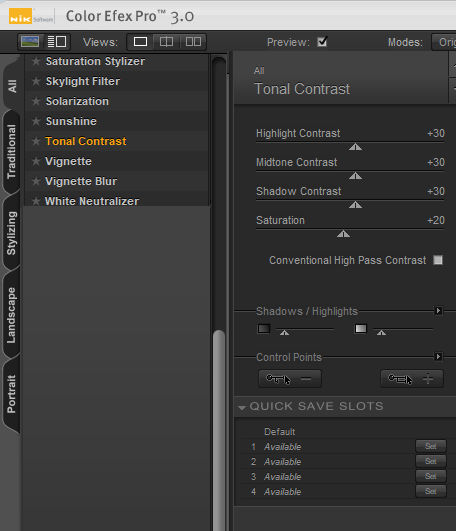Click the Shadow Contrast slider handle

click(355, 205)
